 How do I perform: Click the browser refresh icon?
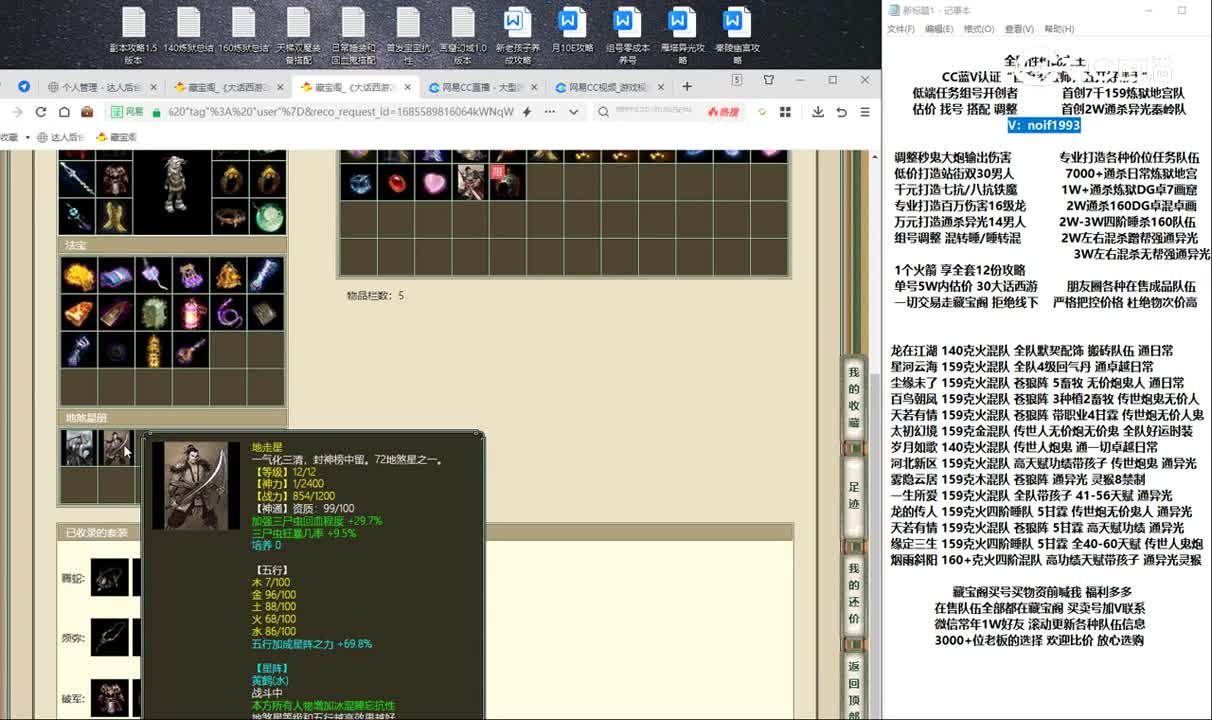(x=41, y=112)
